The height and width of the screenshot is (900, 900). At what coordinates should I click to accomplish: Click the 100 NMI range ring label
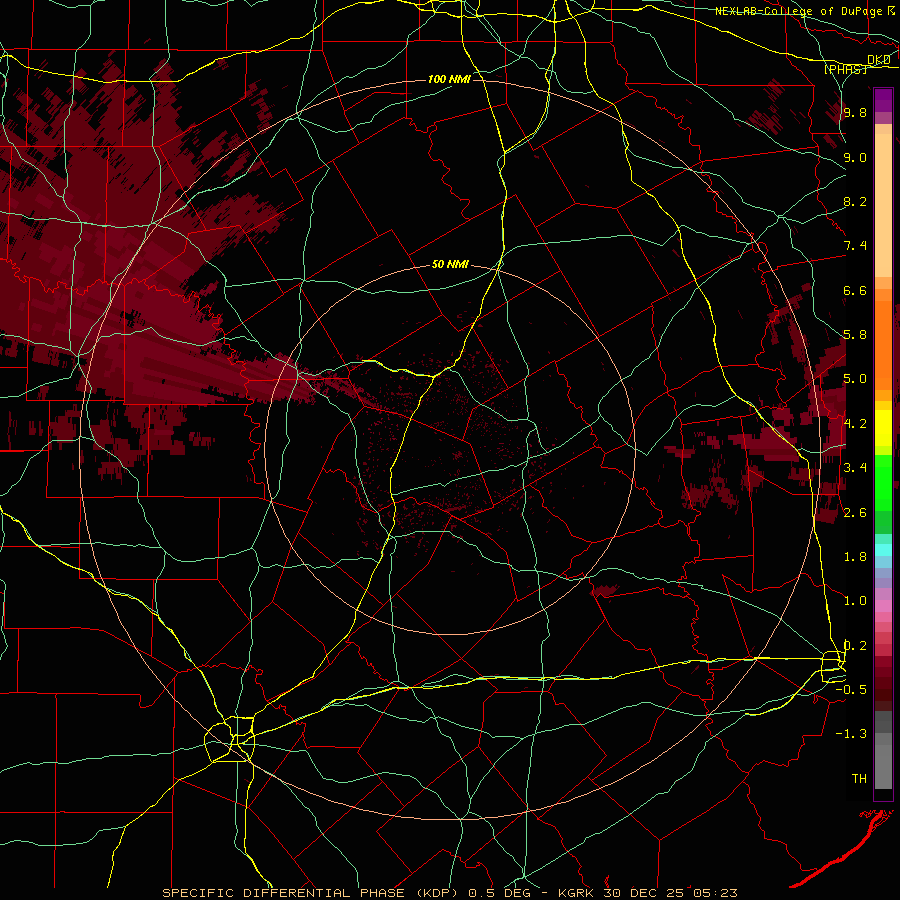pyautogui.click(x=449, y=79)
